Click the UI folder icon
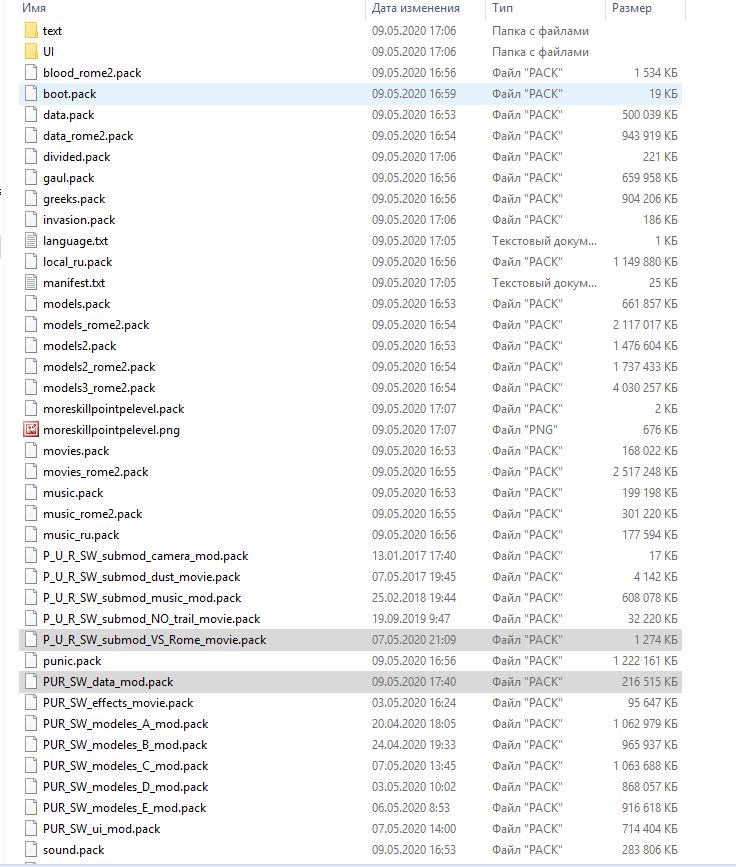This screenshot has height=867, width=736. pos(31,51)
